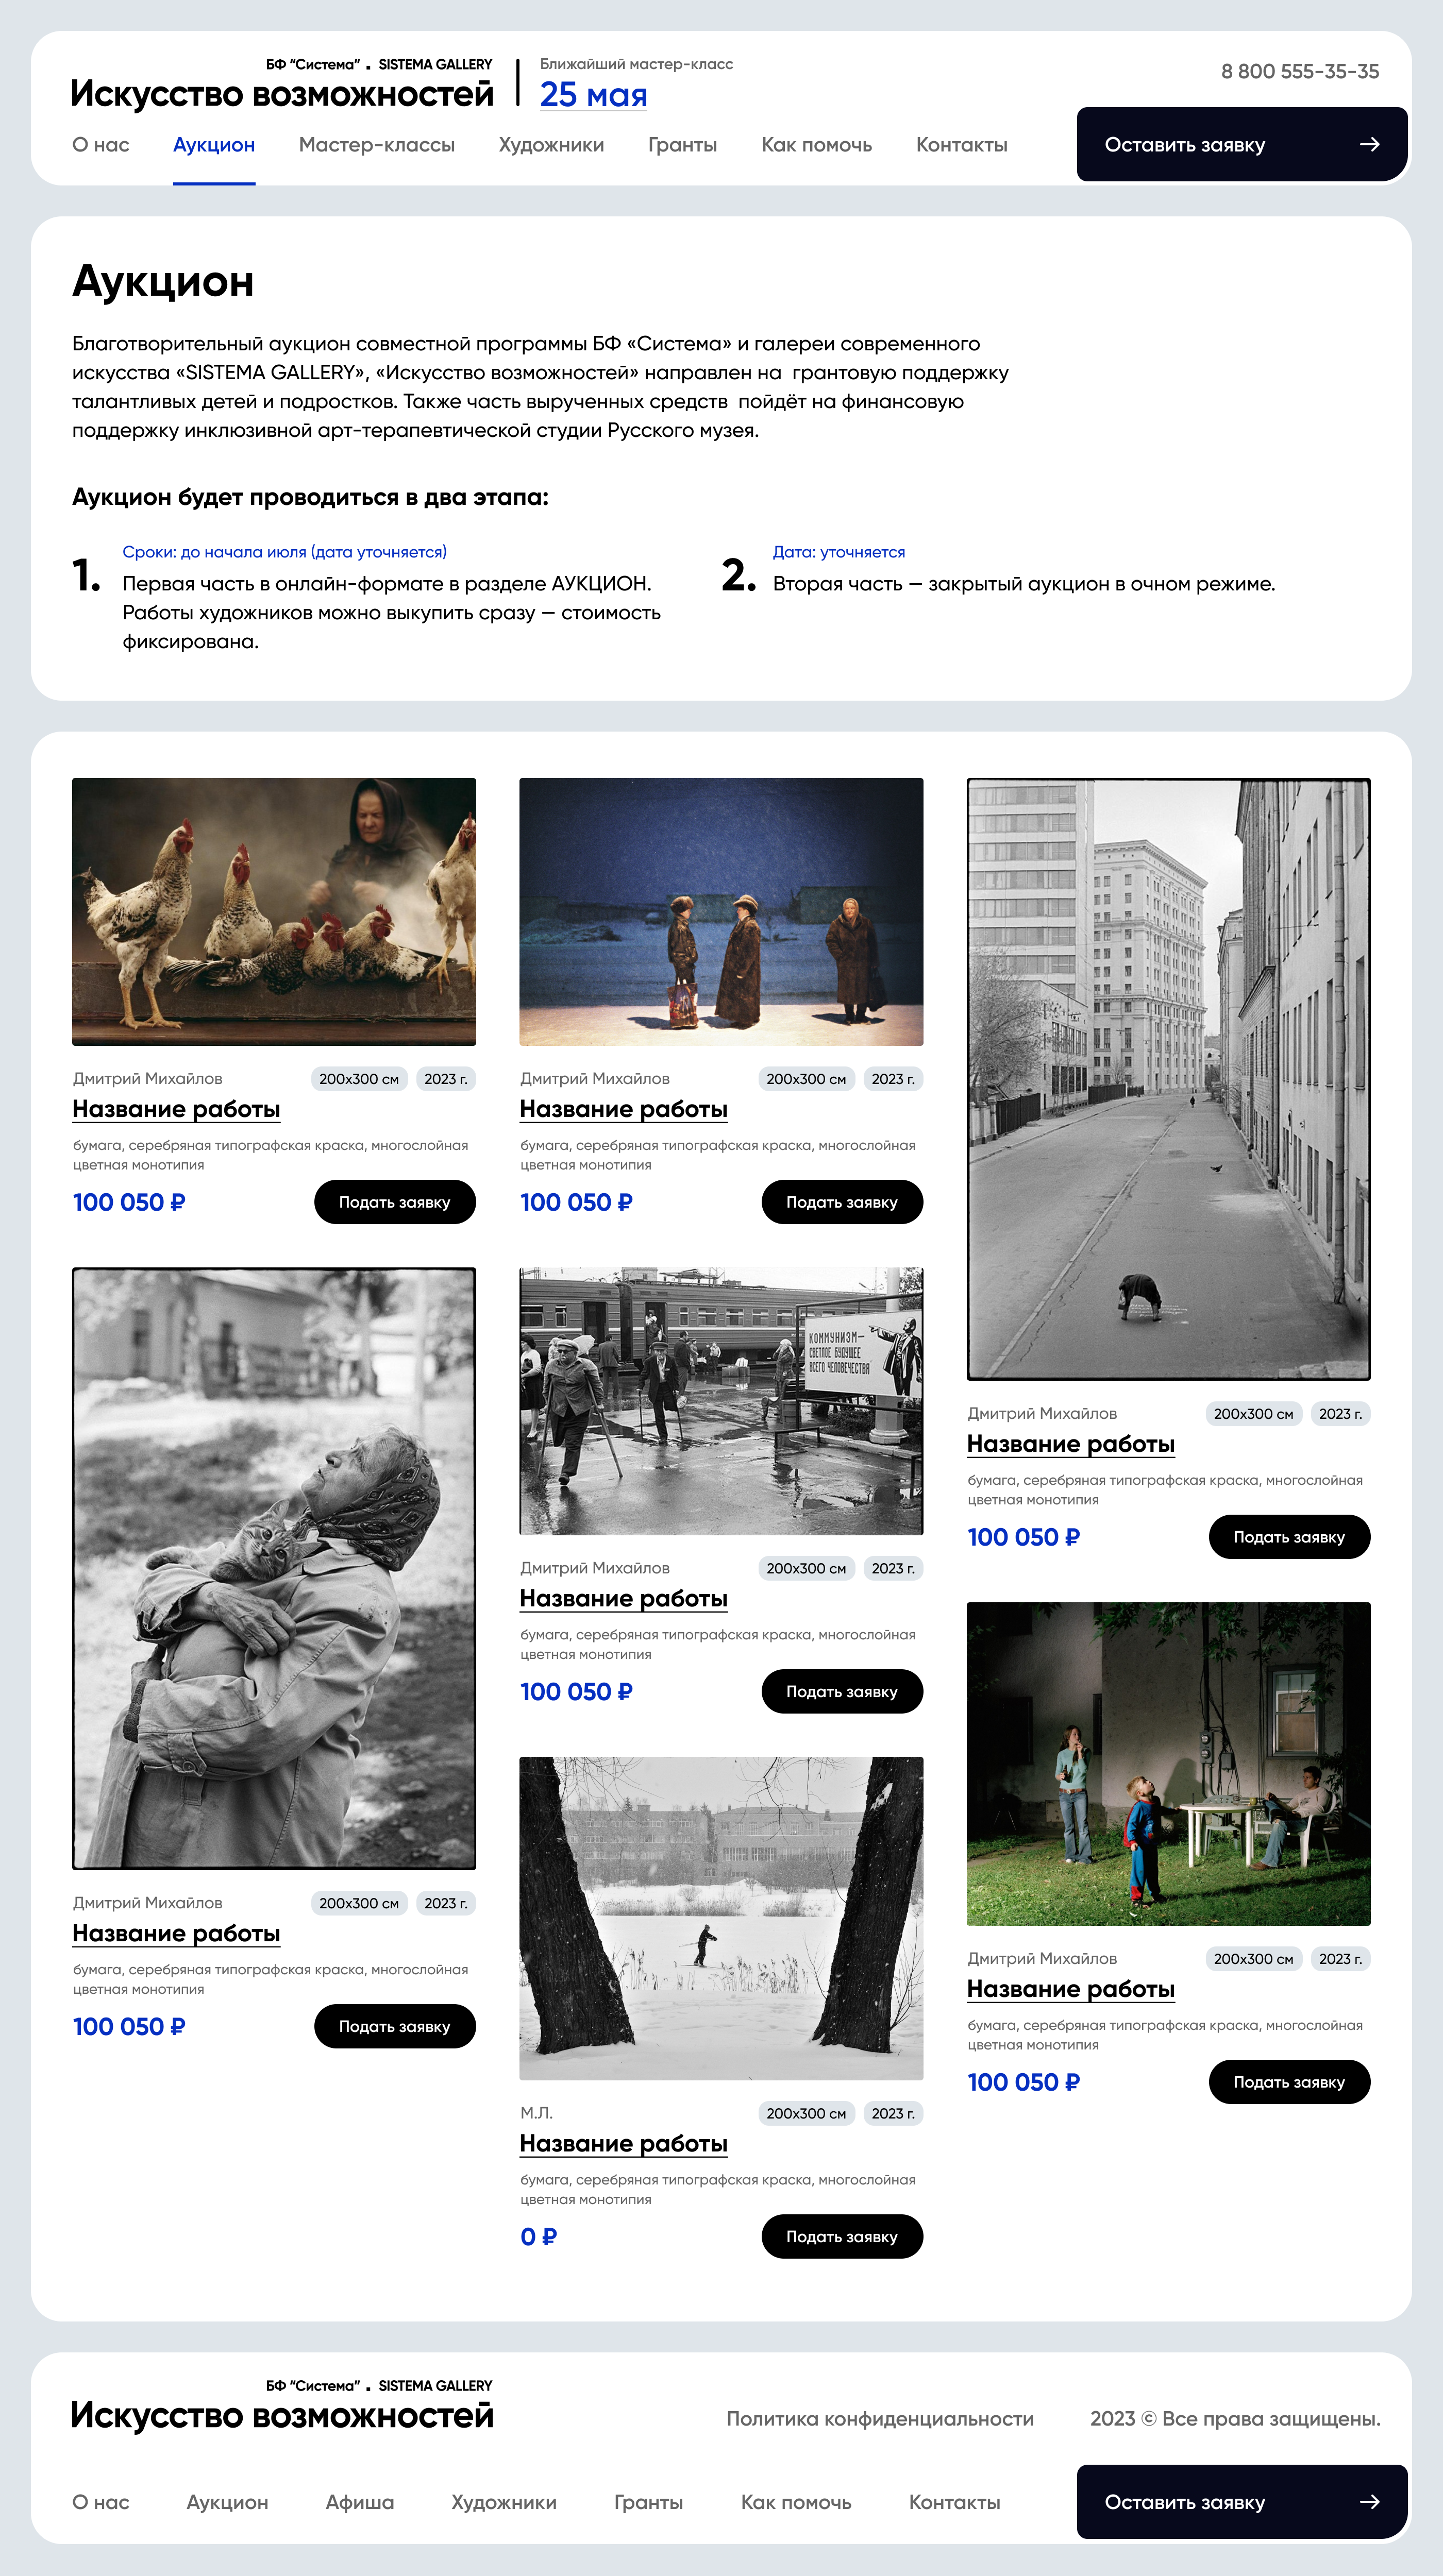Image resolution: width=1443 pixels, height=2576 pixels.
Task: Open the woman holding cat photo artwork
Action: tap(274, 1568)
